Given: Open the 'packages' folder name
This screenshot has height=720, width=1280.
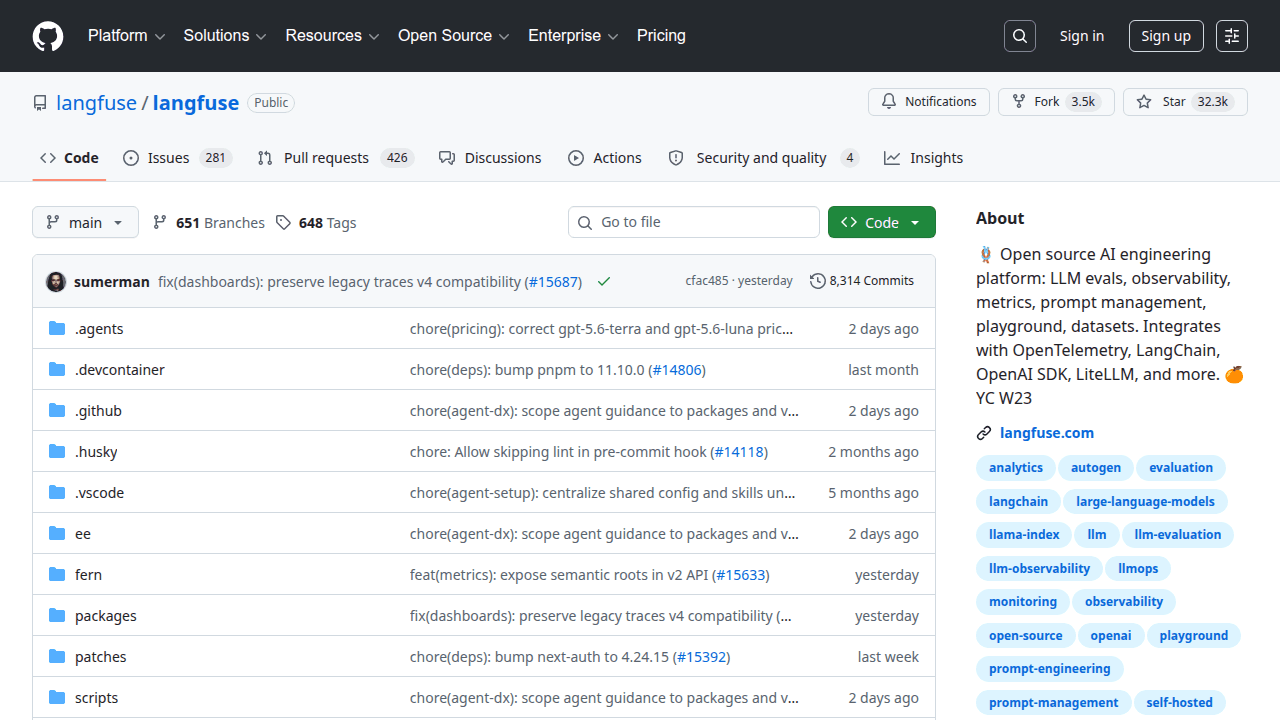Looking at the screenshot, I should (x=106, y=616).
